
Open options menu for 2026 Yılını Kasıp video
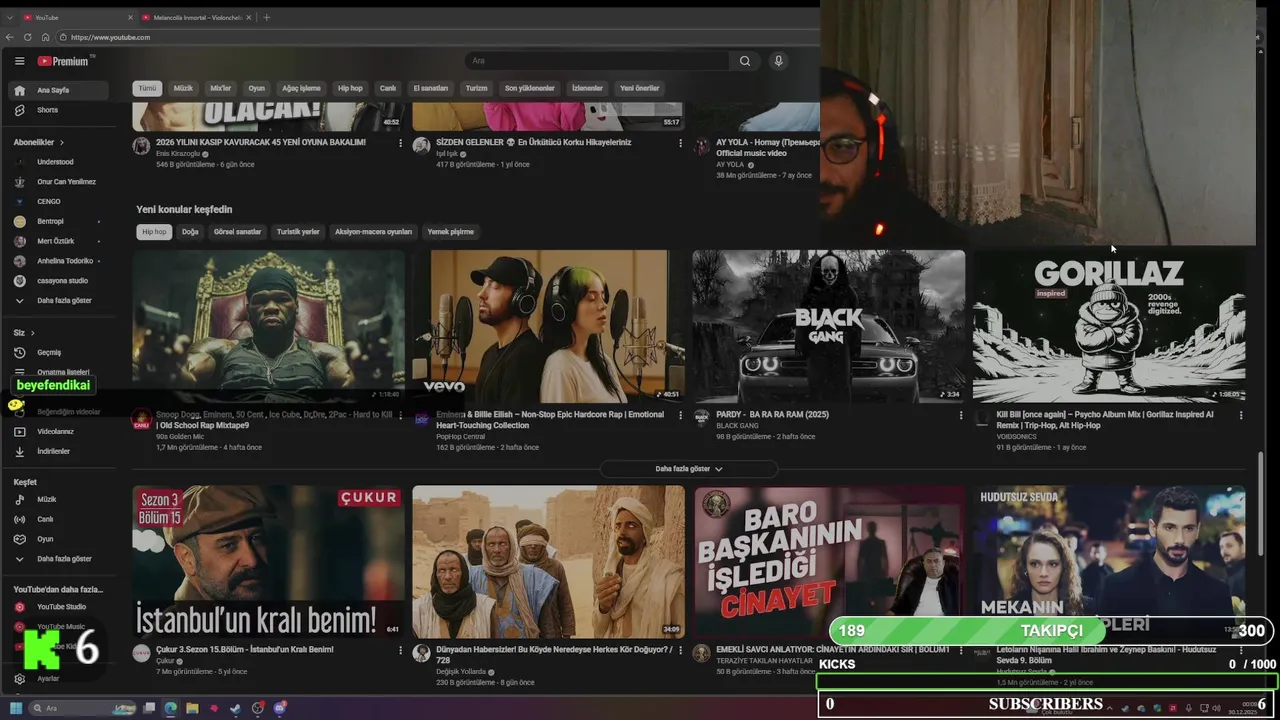401,143
